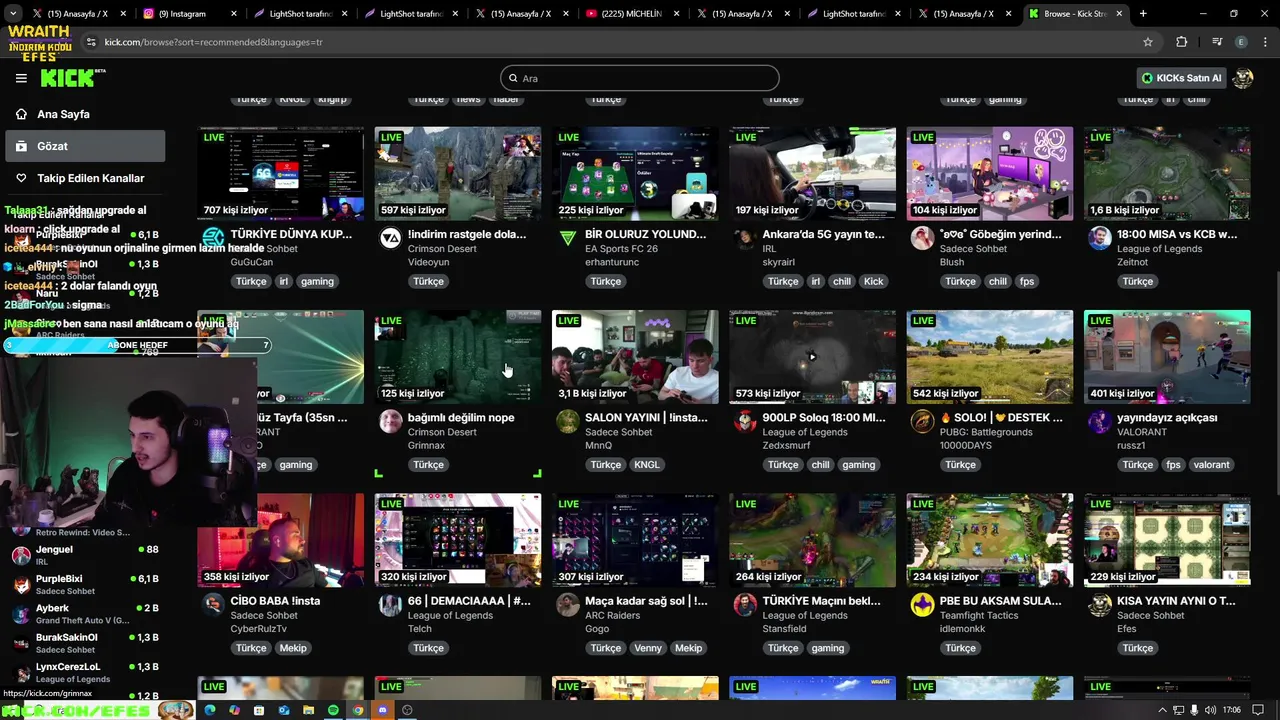Go to Ana Sayfa in sidebar
Image resolution: width=1280 pixels, height=720 pixels.
pyautogui.click(x=85, y=114)
